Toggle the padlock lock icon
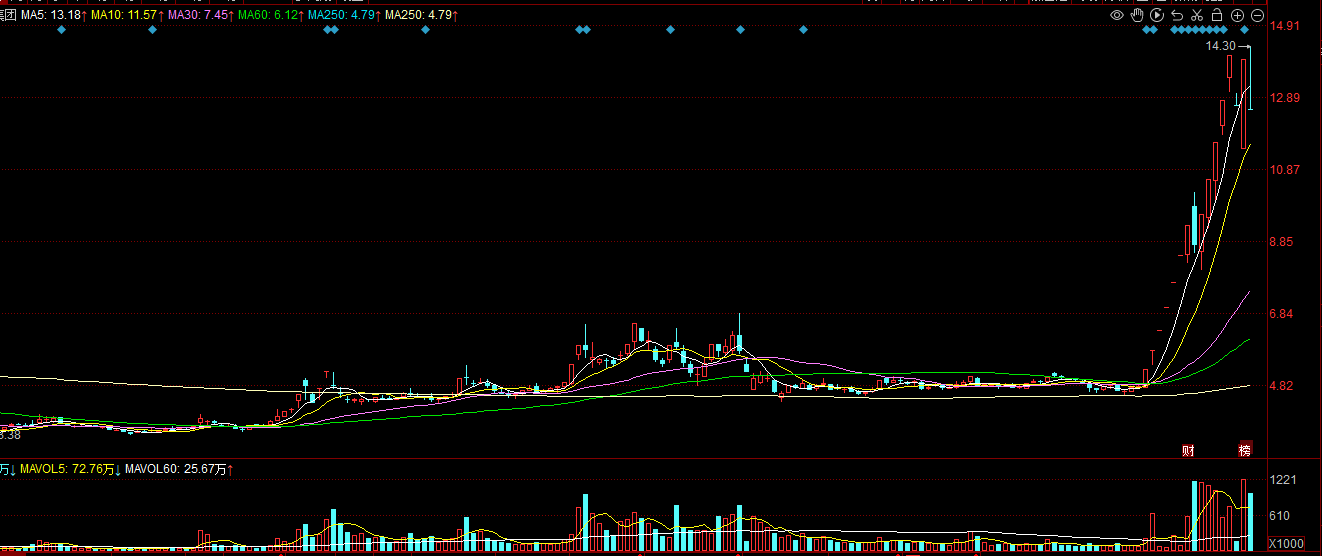The image size is (1322, 556). pos(1216,15)
